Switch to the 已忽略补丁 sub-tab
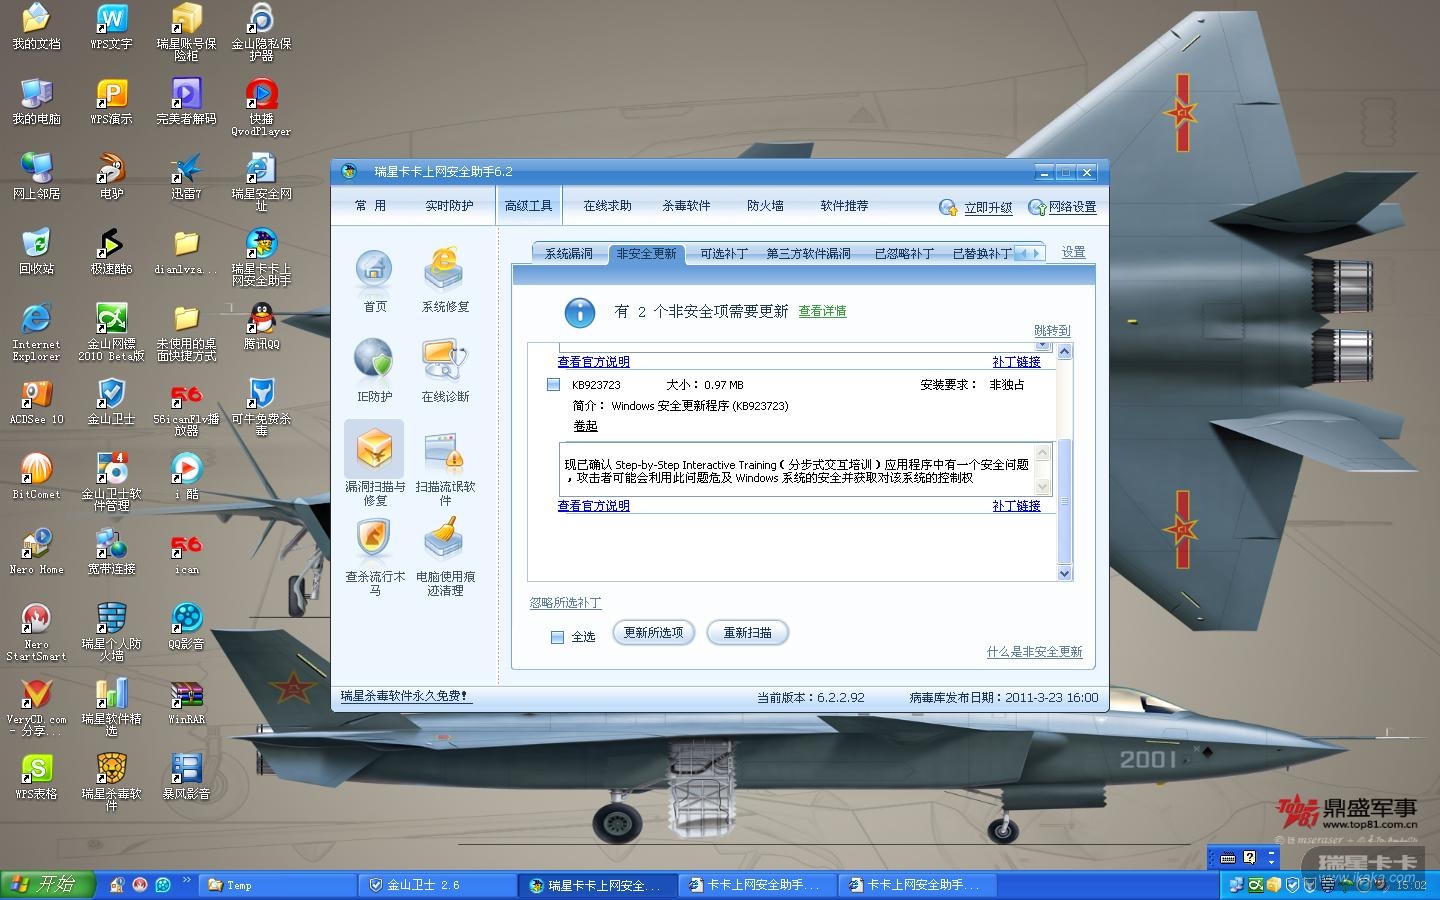 click(904, 254)
